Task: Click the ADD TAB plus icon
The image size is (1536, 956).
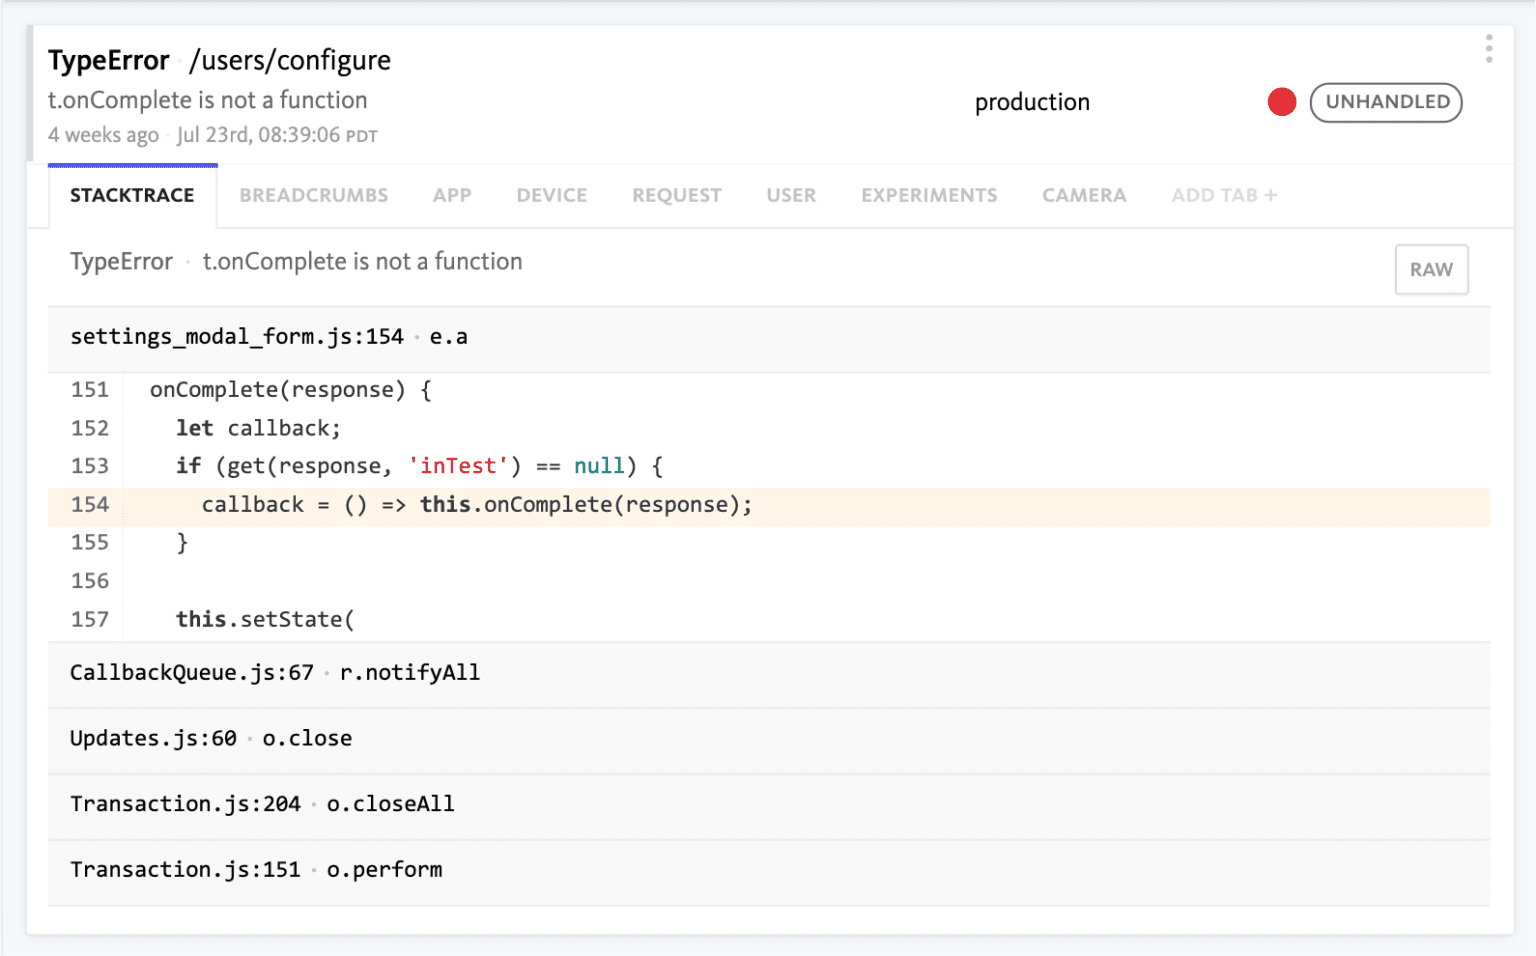Action: tap(1223, 195)
